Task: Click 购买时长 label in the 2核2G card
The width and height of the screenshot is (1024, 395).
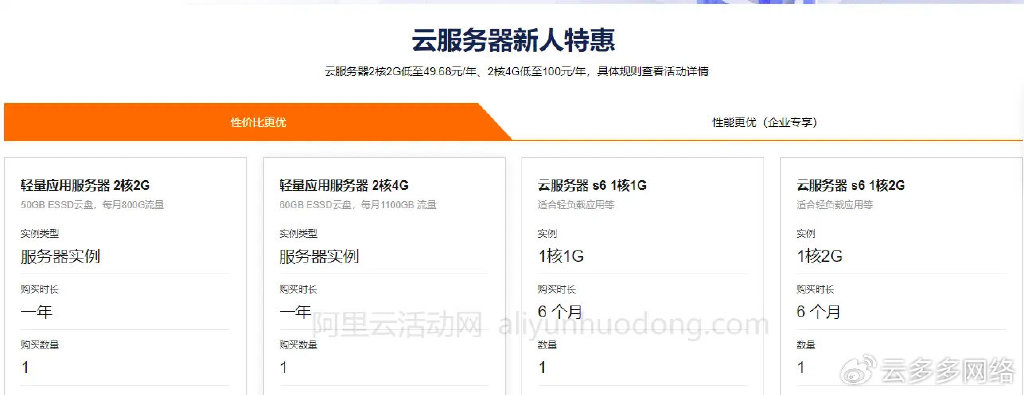Action: tap(40, 289)
